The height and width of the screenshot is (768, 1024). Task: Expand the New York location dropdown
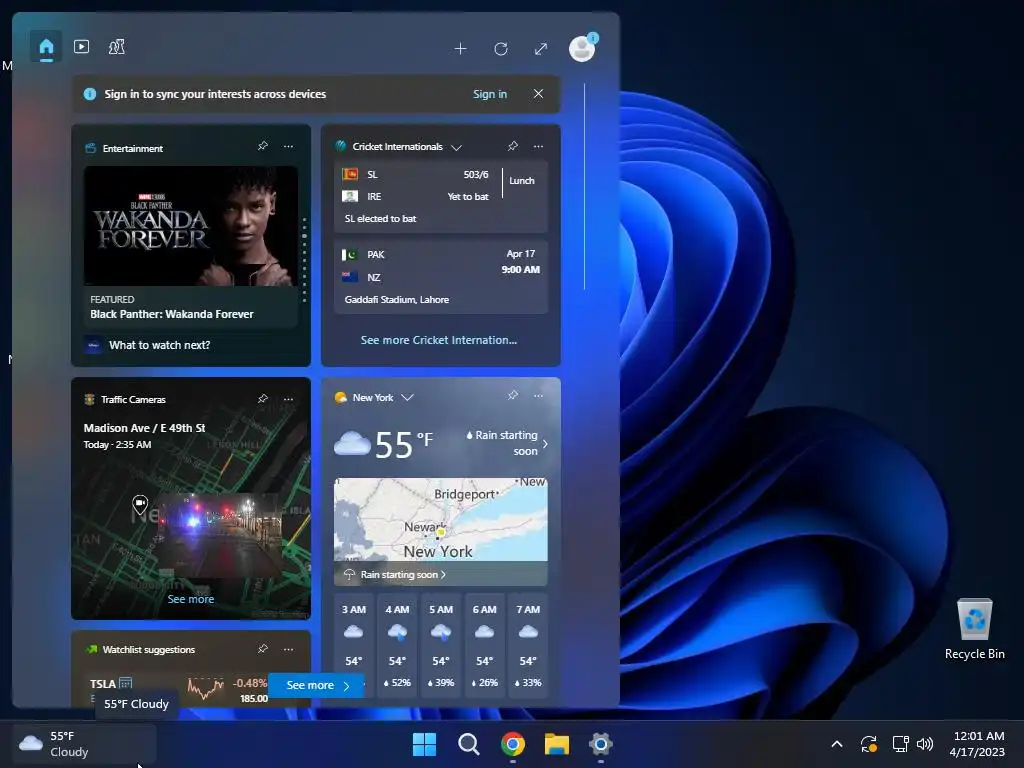[x=408, y=397]
